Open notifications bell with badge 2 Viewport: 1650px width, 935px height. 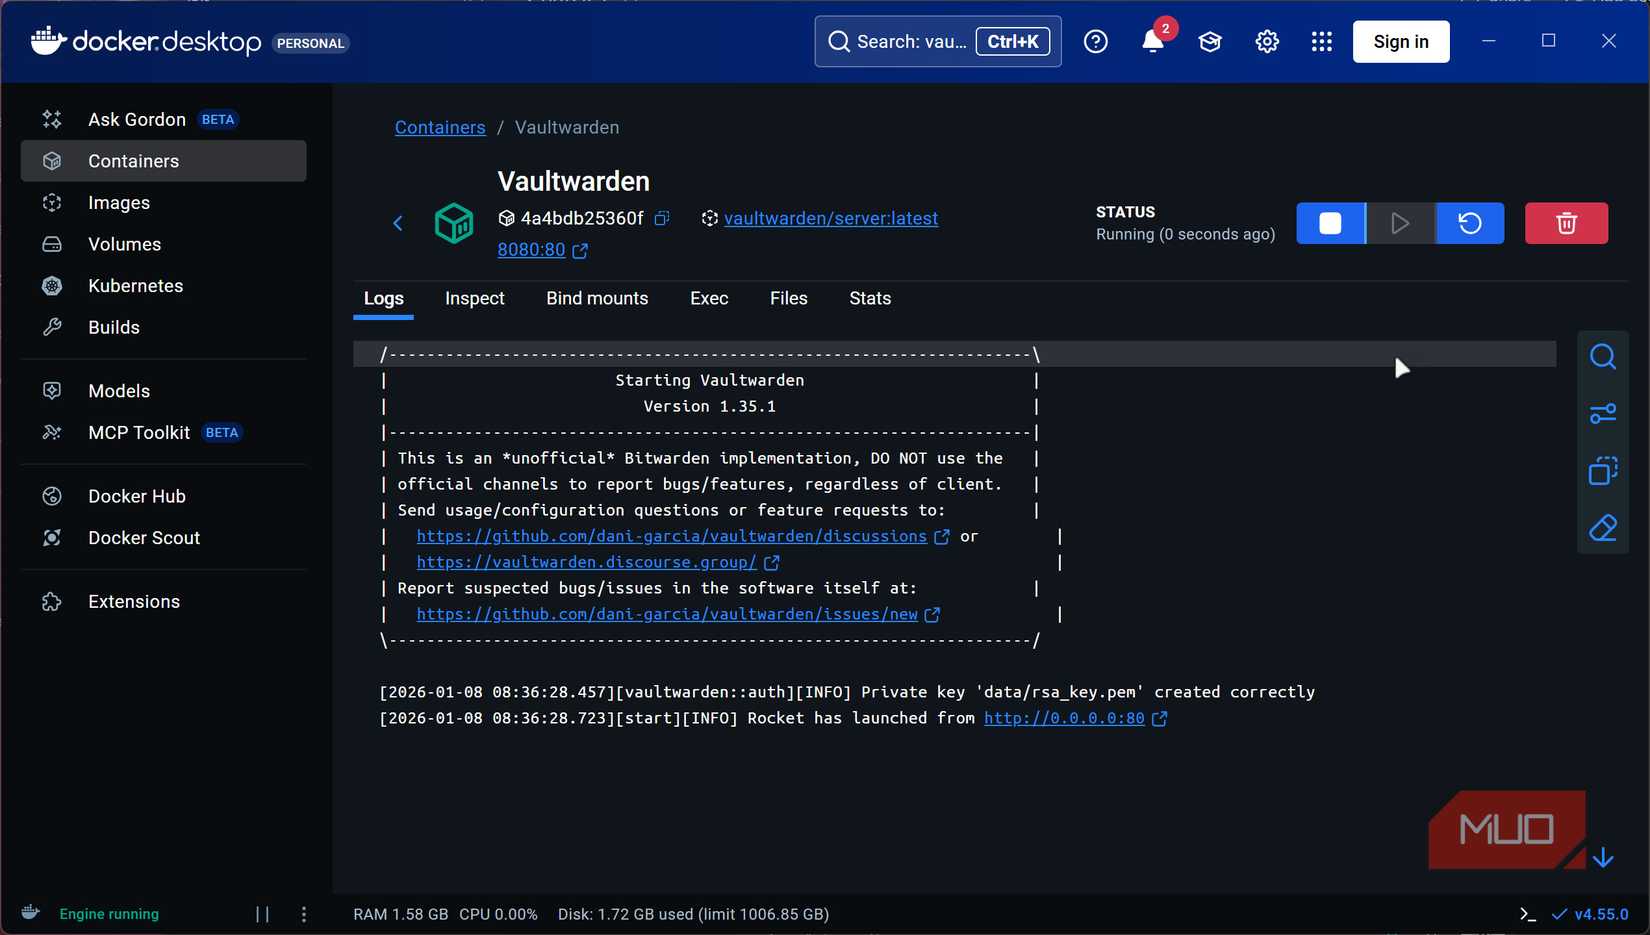pos(1154,40)
